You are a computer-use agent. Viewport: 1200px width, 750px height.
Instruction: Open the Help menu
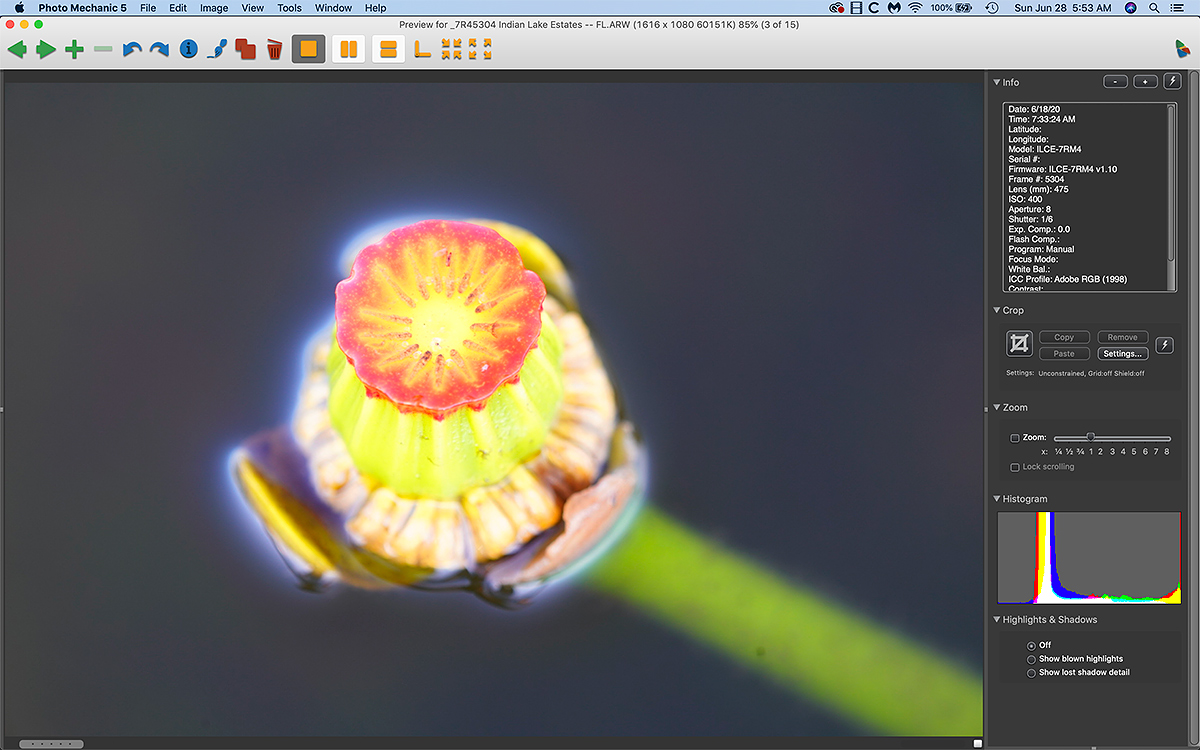pos(375,8)
